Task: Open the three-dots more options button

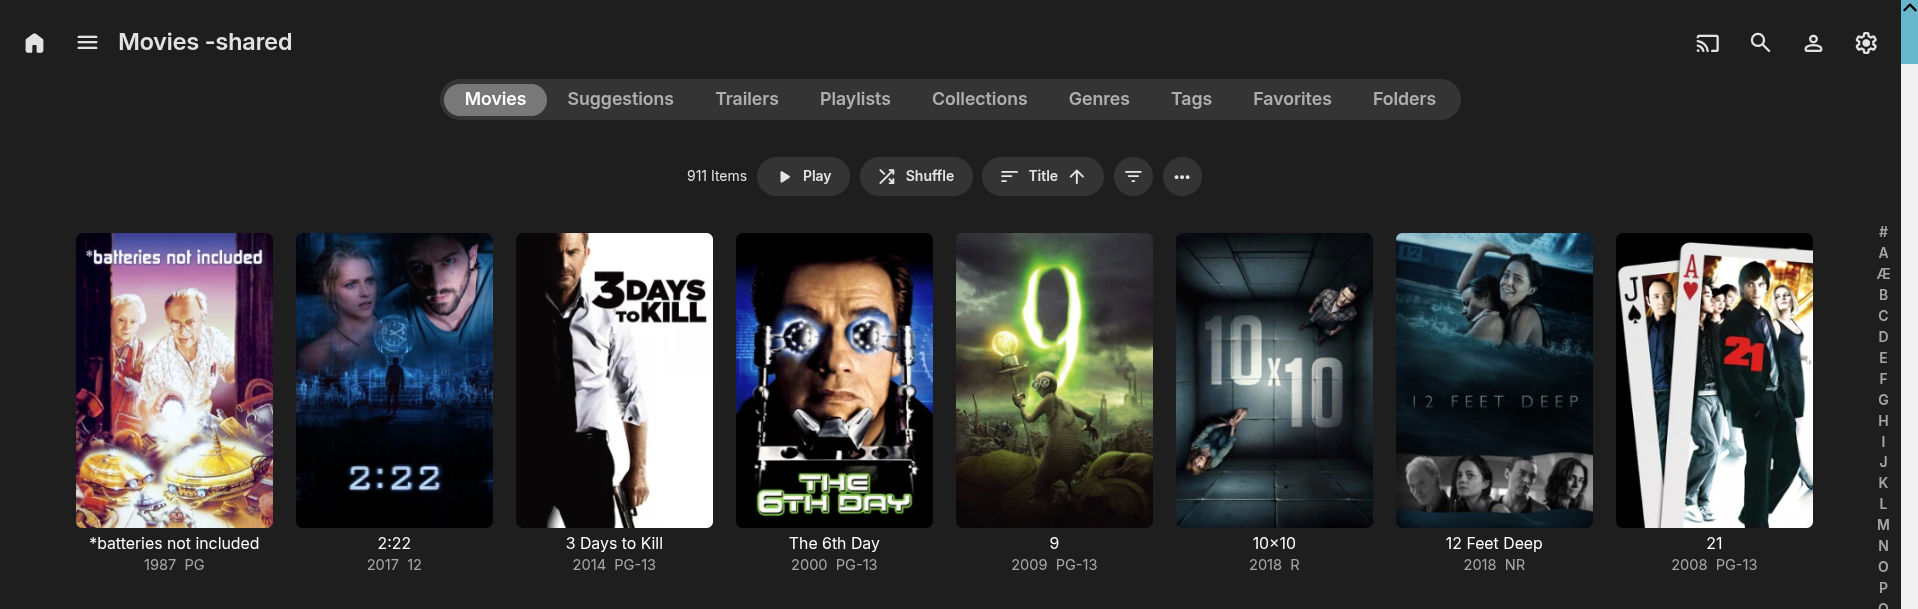Action: click(x=1182, y=177)
